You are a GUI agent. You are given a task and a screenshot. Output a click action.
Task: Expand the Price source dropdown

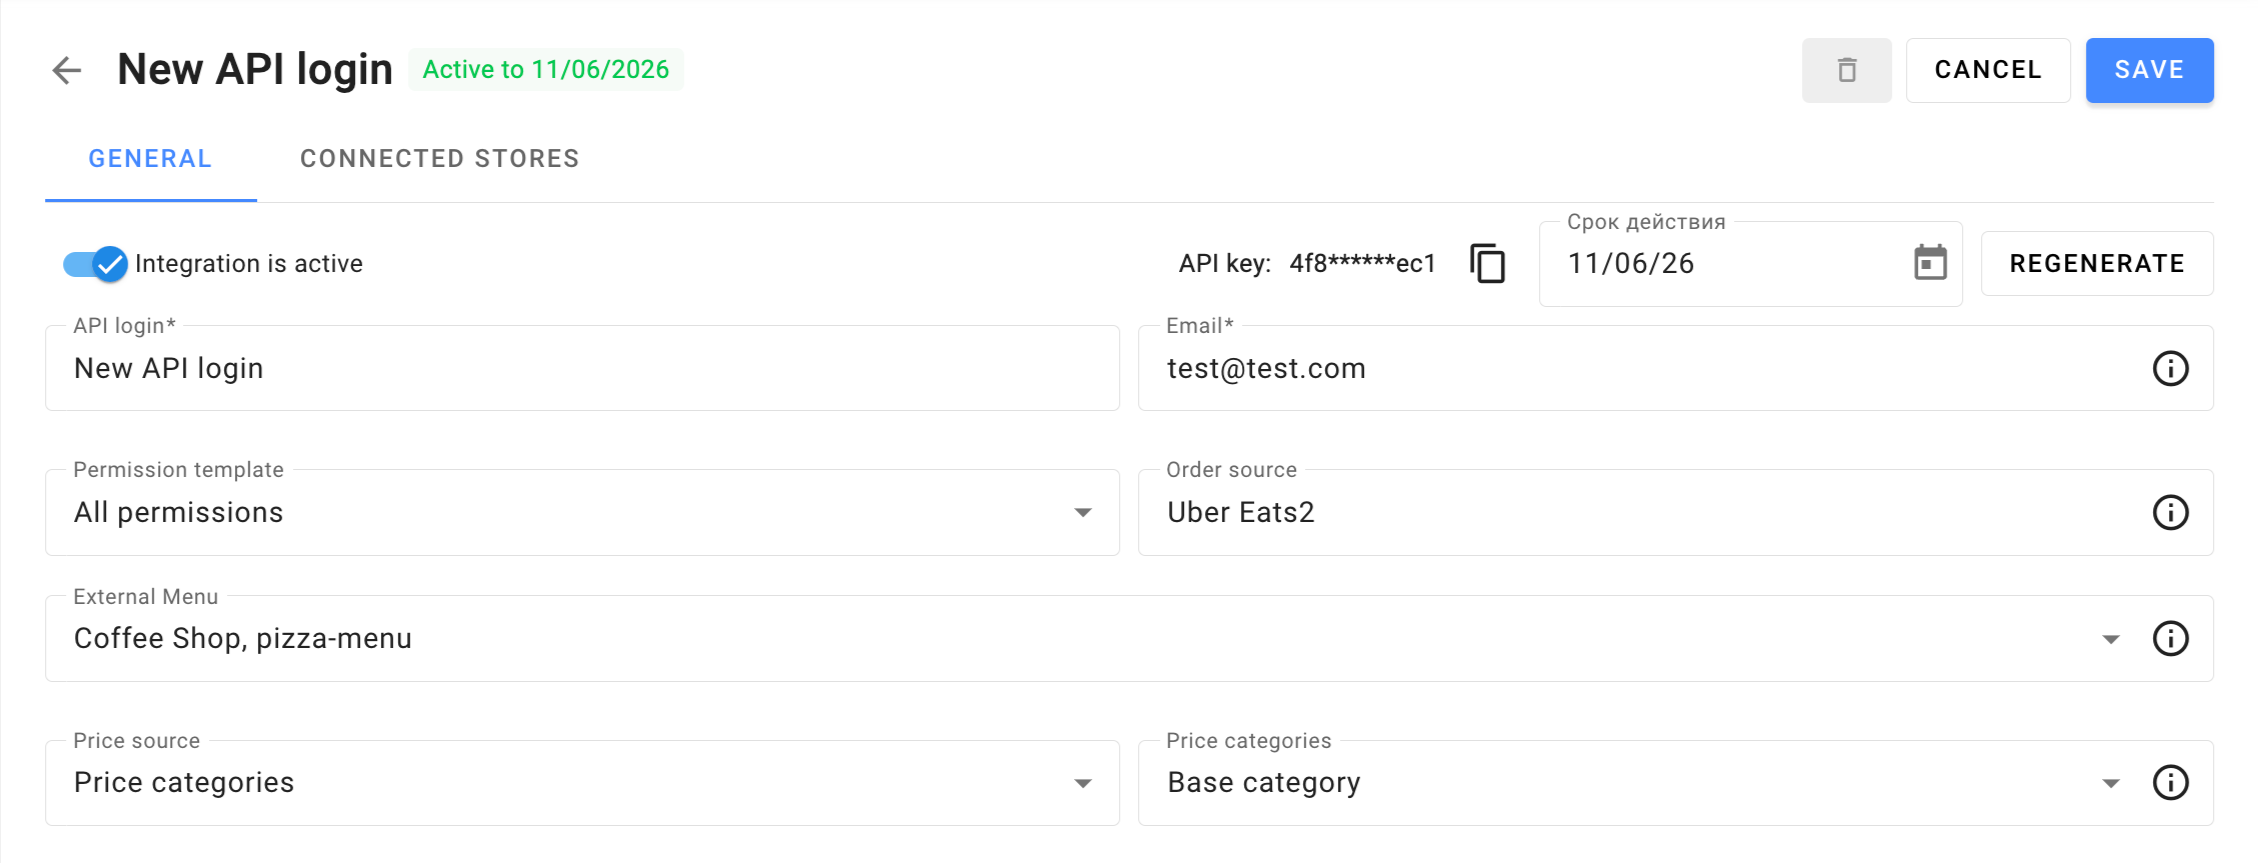click(x=1082, y=783)
